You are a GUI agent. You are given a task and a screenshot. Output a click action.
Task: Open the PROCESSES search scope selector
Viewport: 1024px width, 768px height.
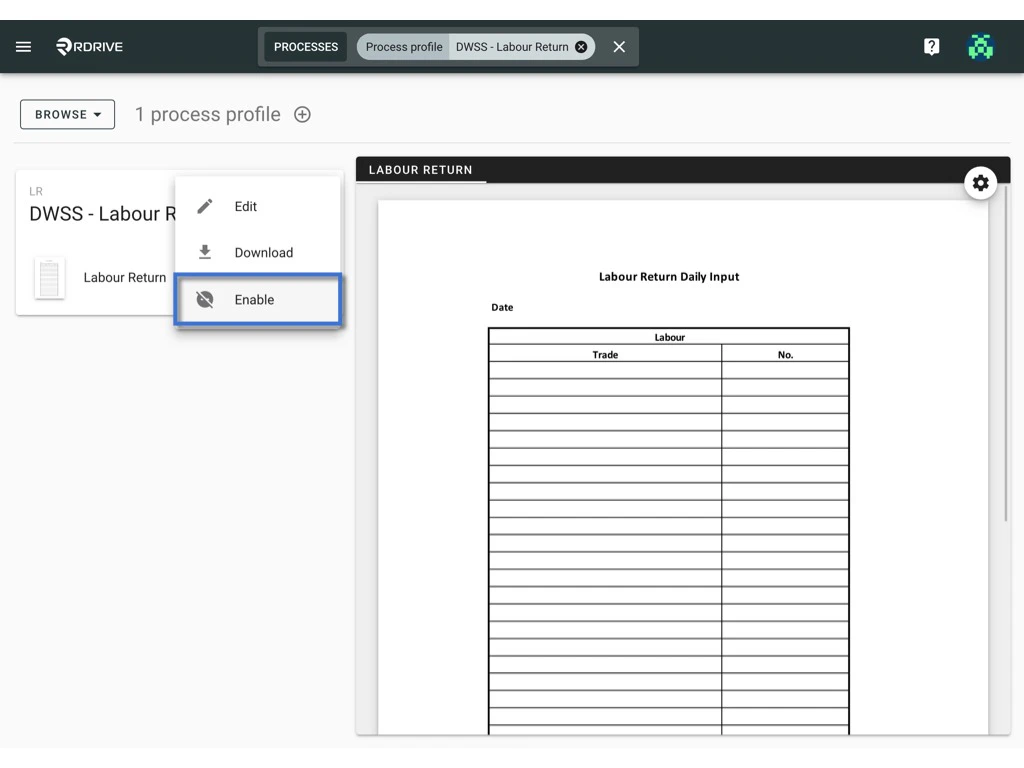pyautogui.click(x=305, y=46)
